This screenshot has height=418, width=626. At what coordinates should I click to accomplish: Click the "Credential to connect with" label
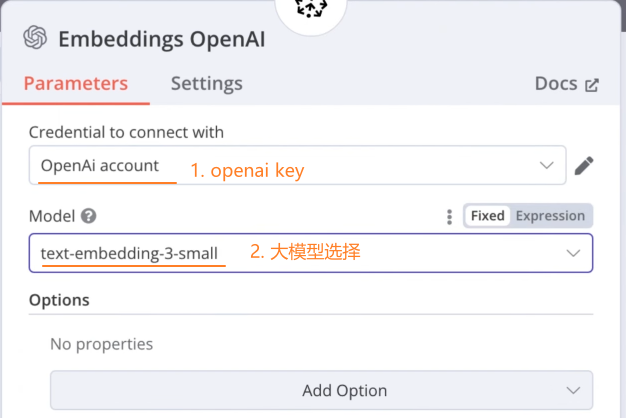[x=126, y=132]
